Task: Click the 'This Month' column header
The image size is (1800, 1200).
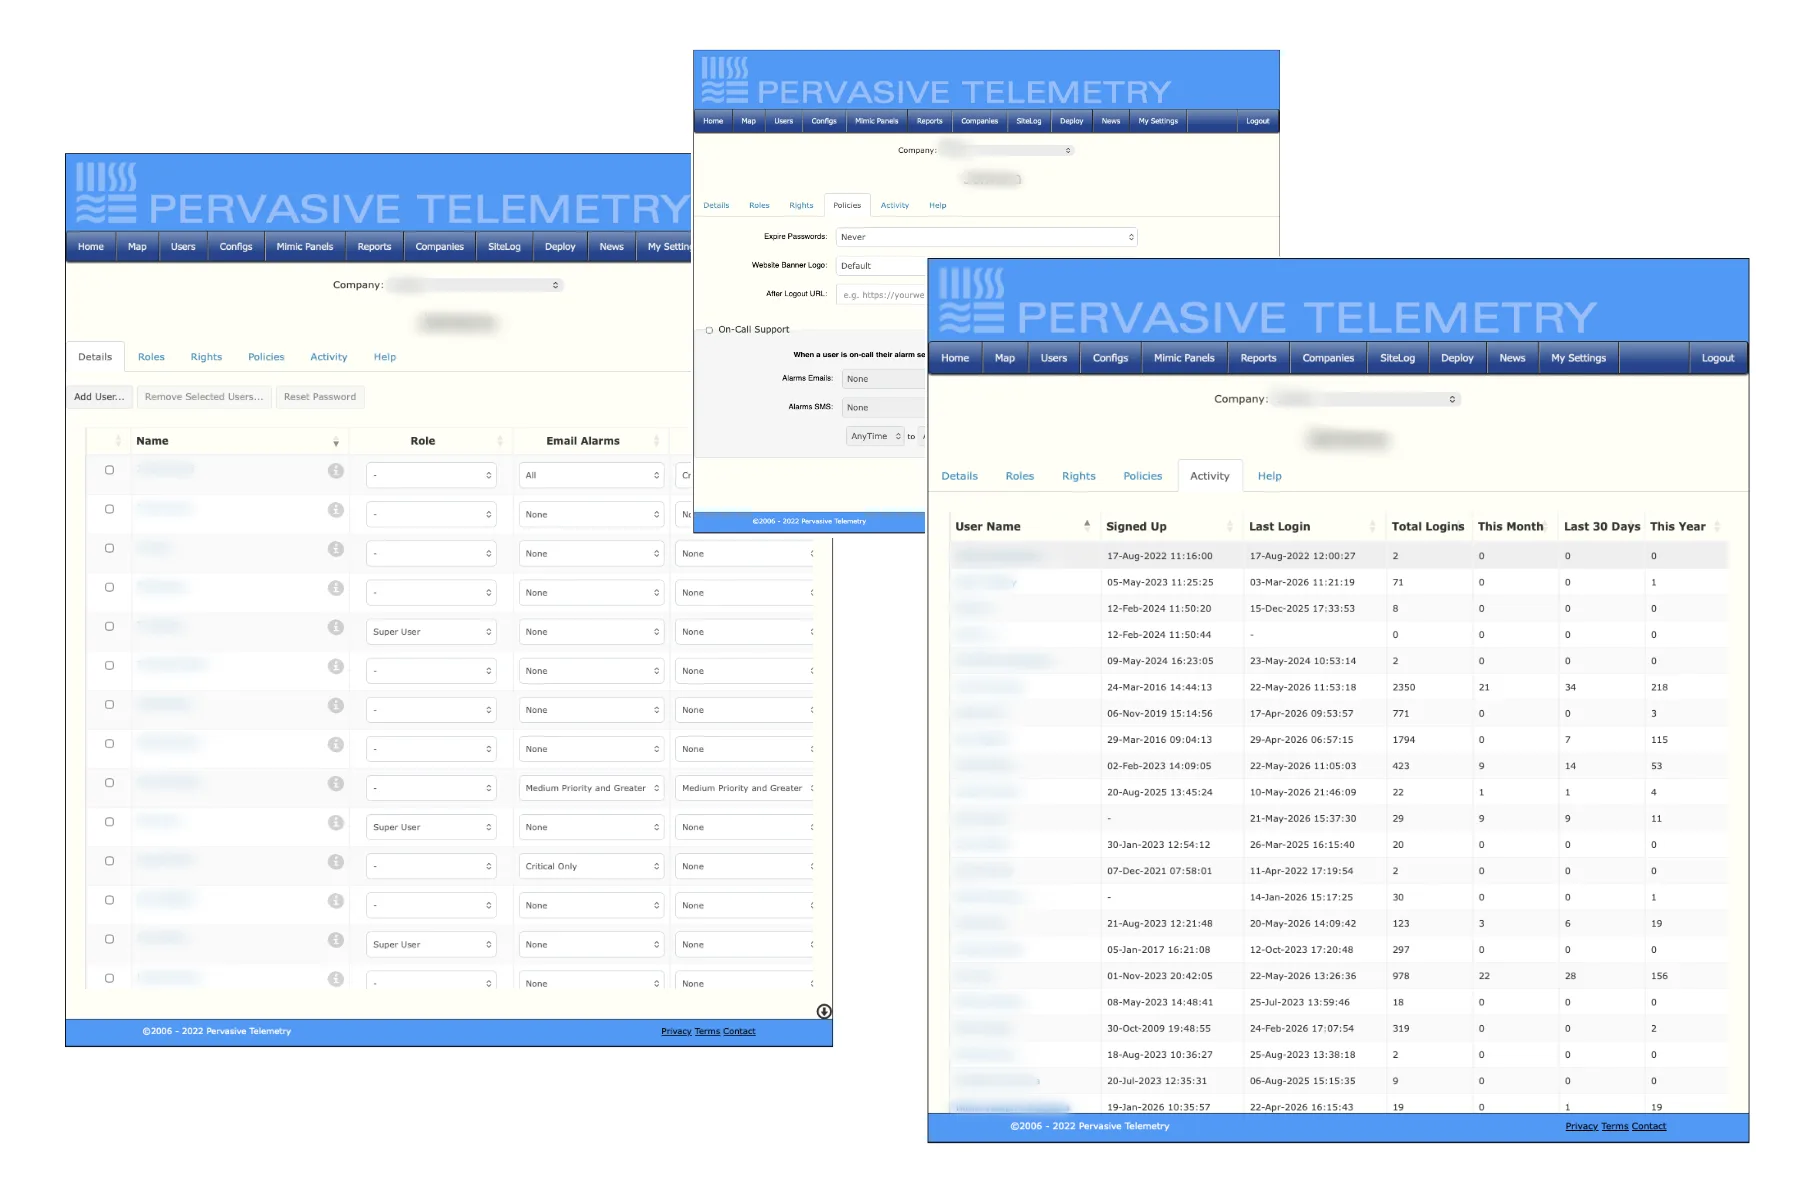Action: [1511, 527]
